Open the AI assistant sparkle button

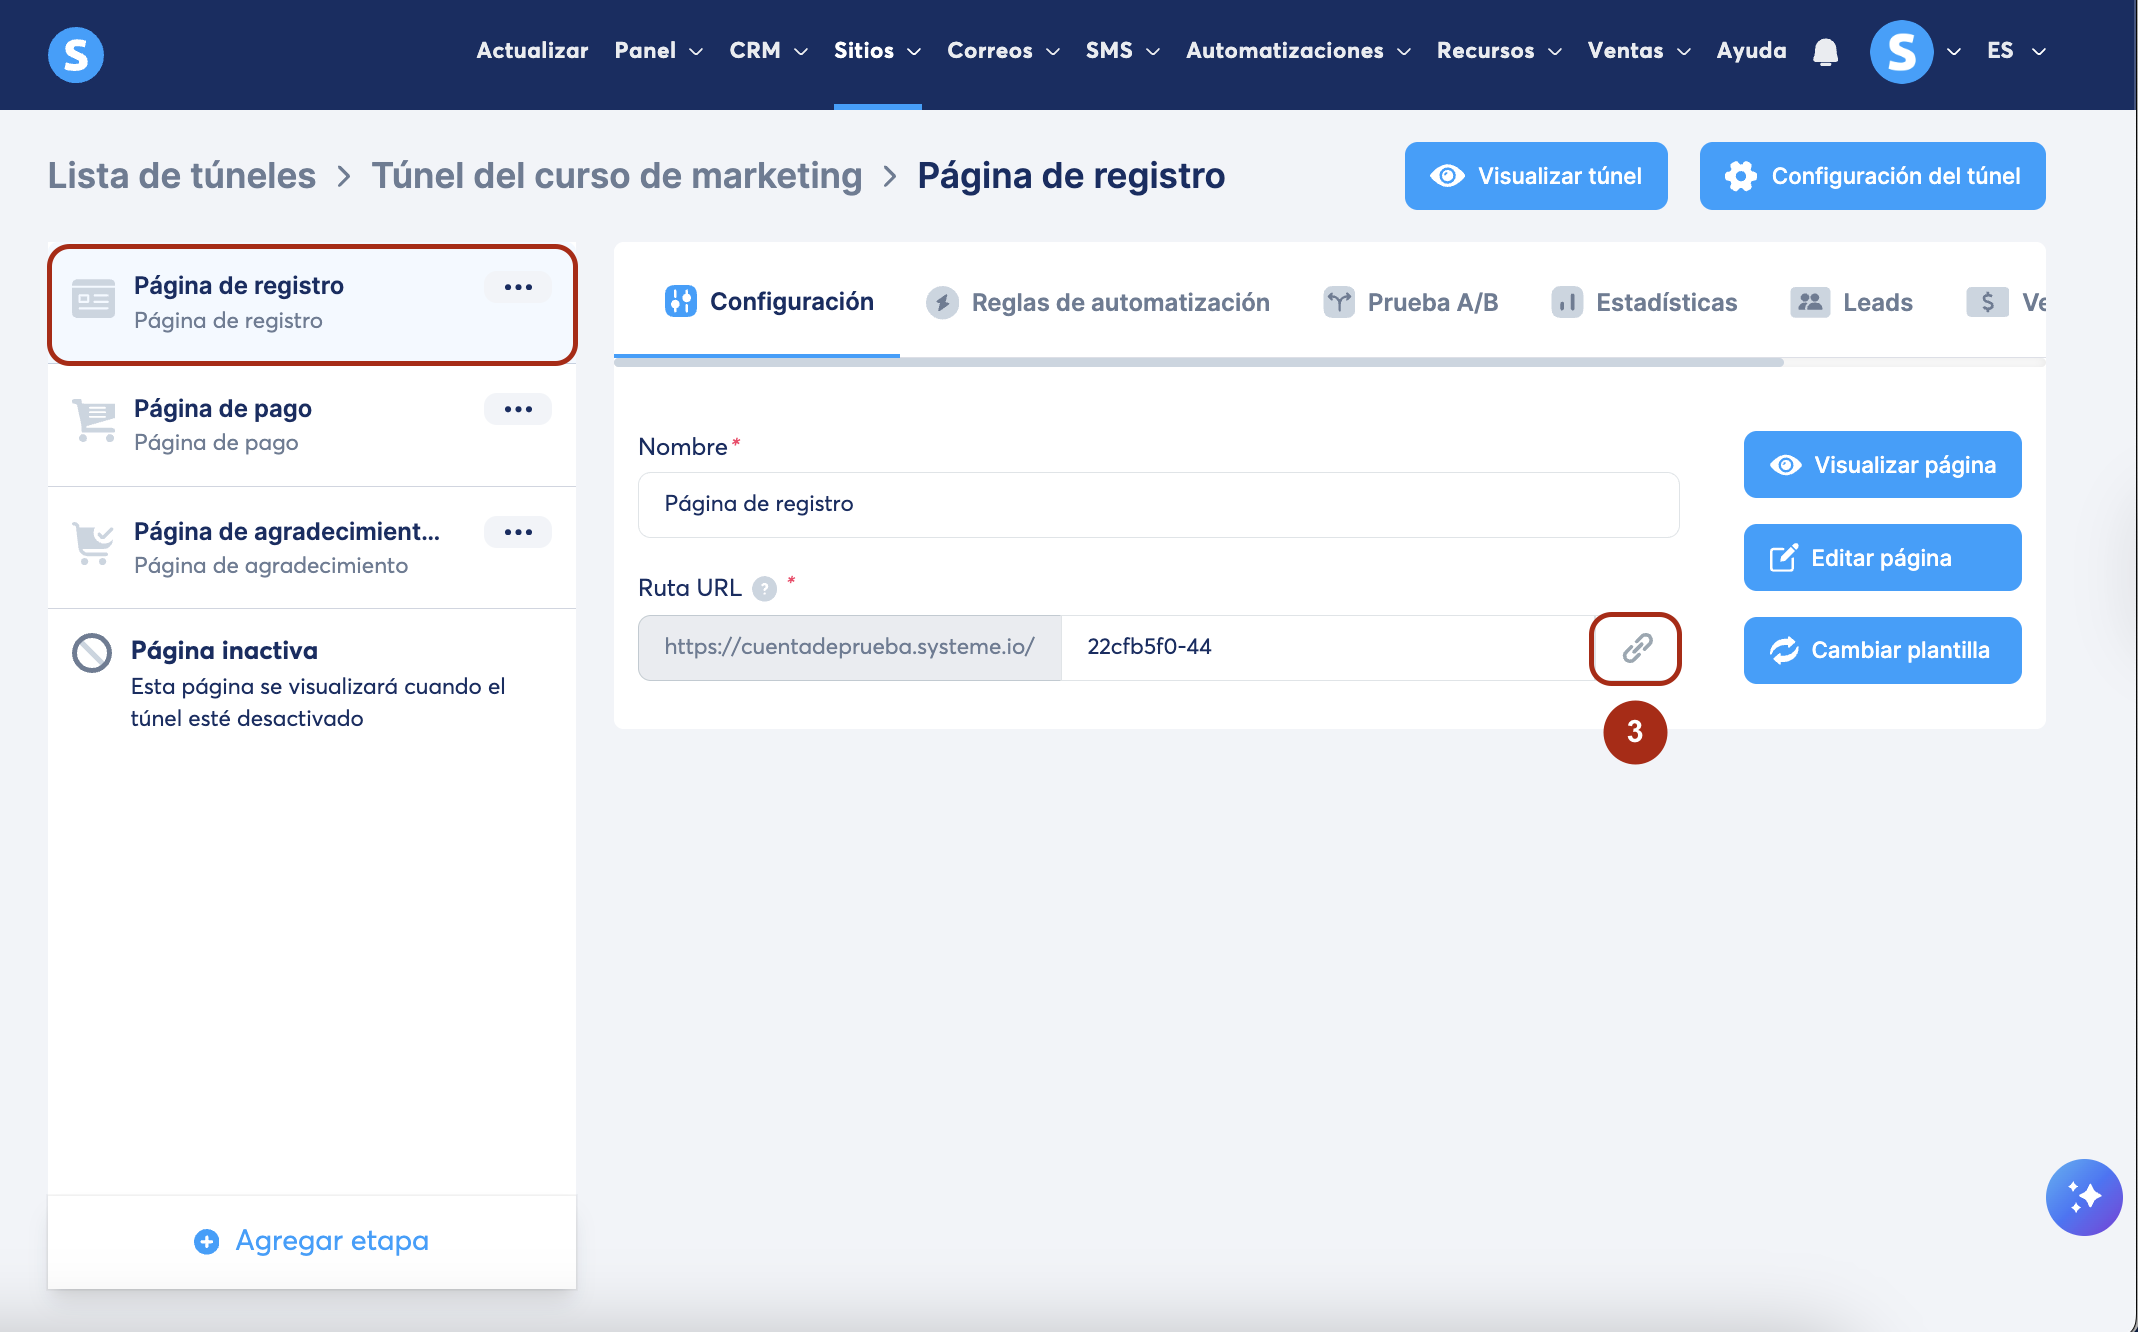pyautogui.click(x=2083, y=1197)
